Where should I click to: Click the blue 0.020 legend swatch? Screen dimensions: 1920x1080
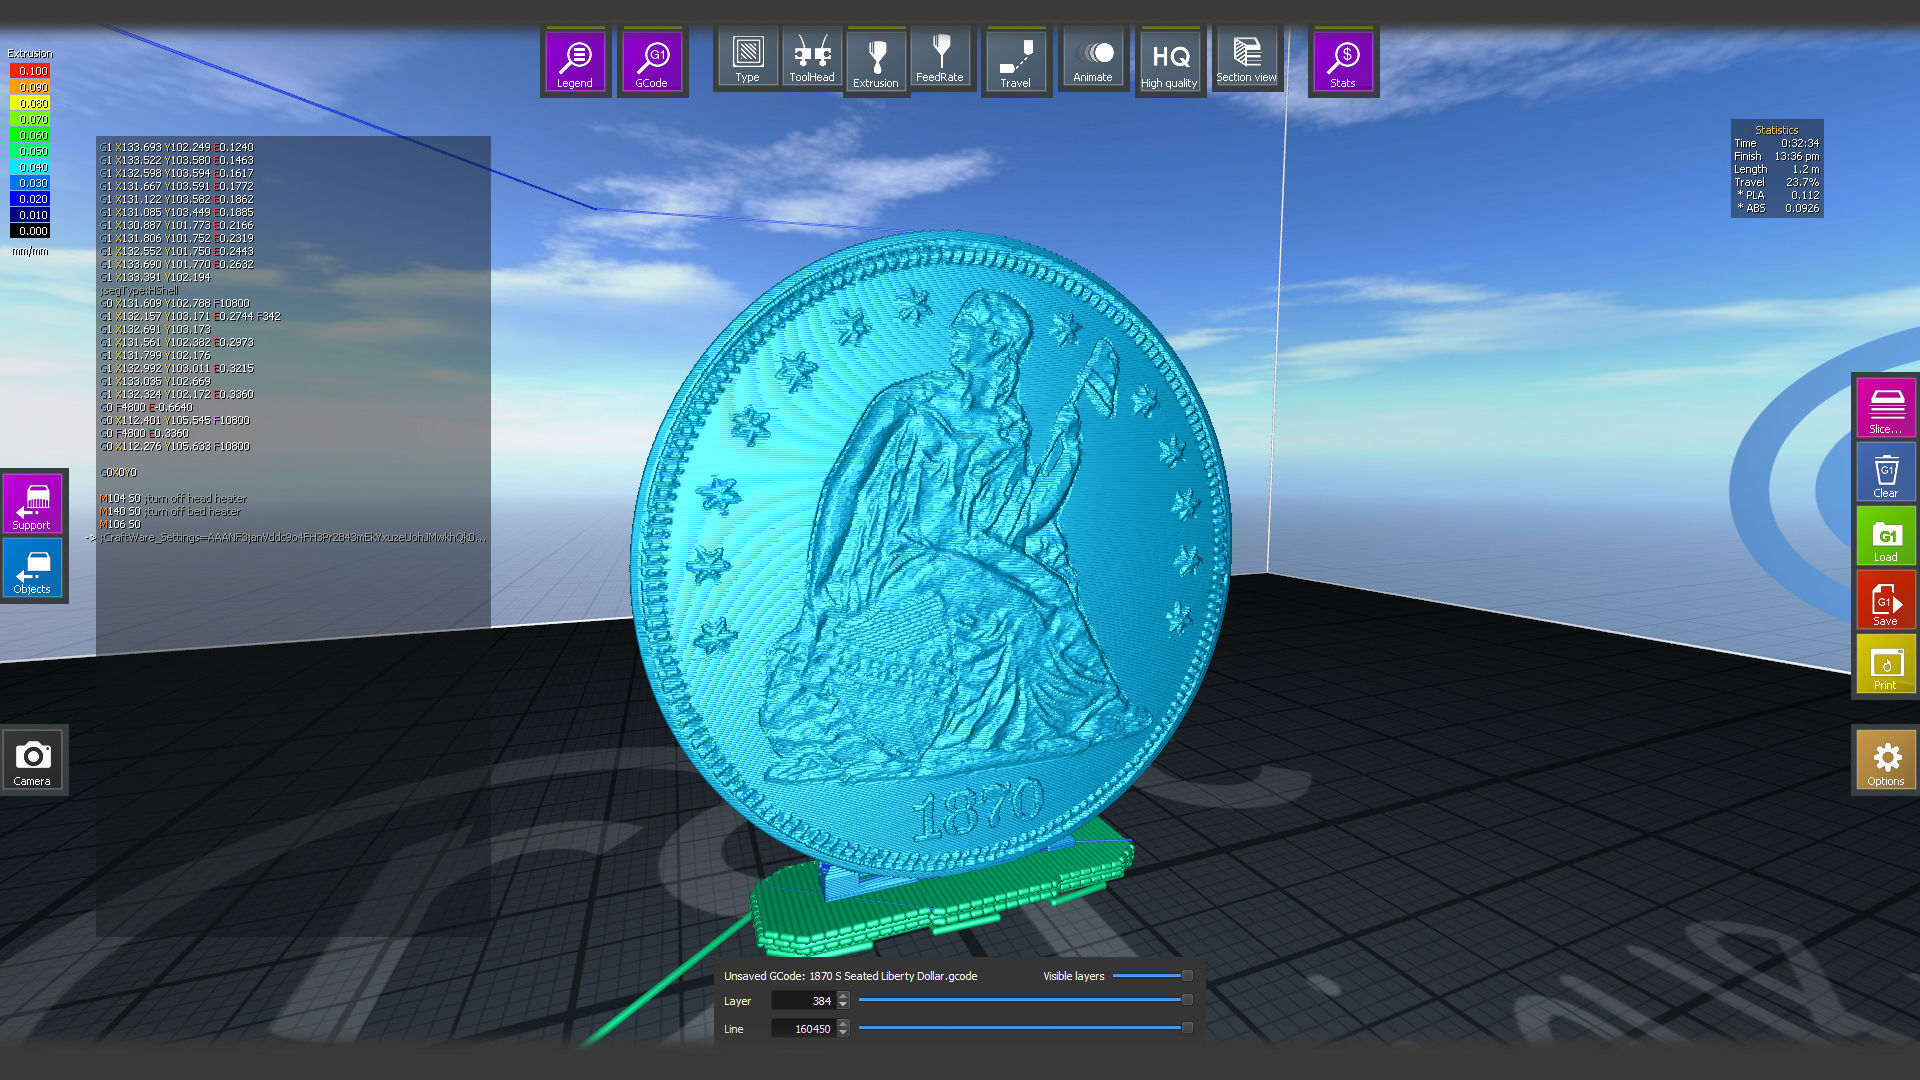coord(30,199)
